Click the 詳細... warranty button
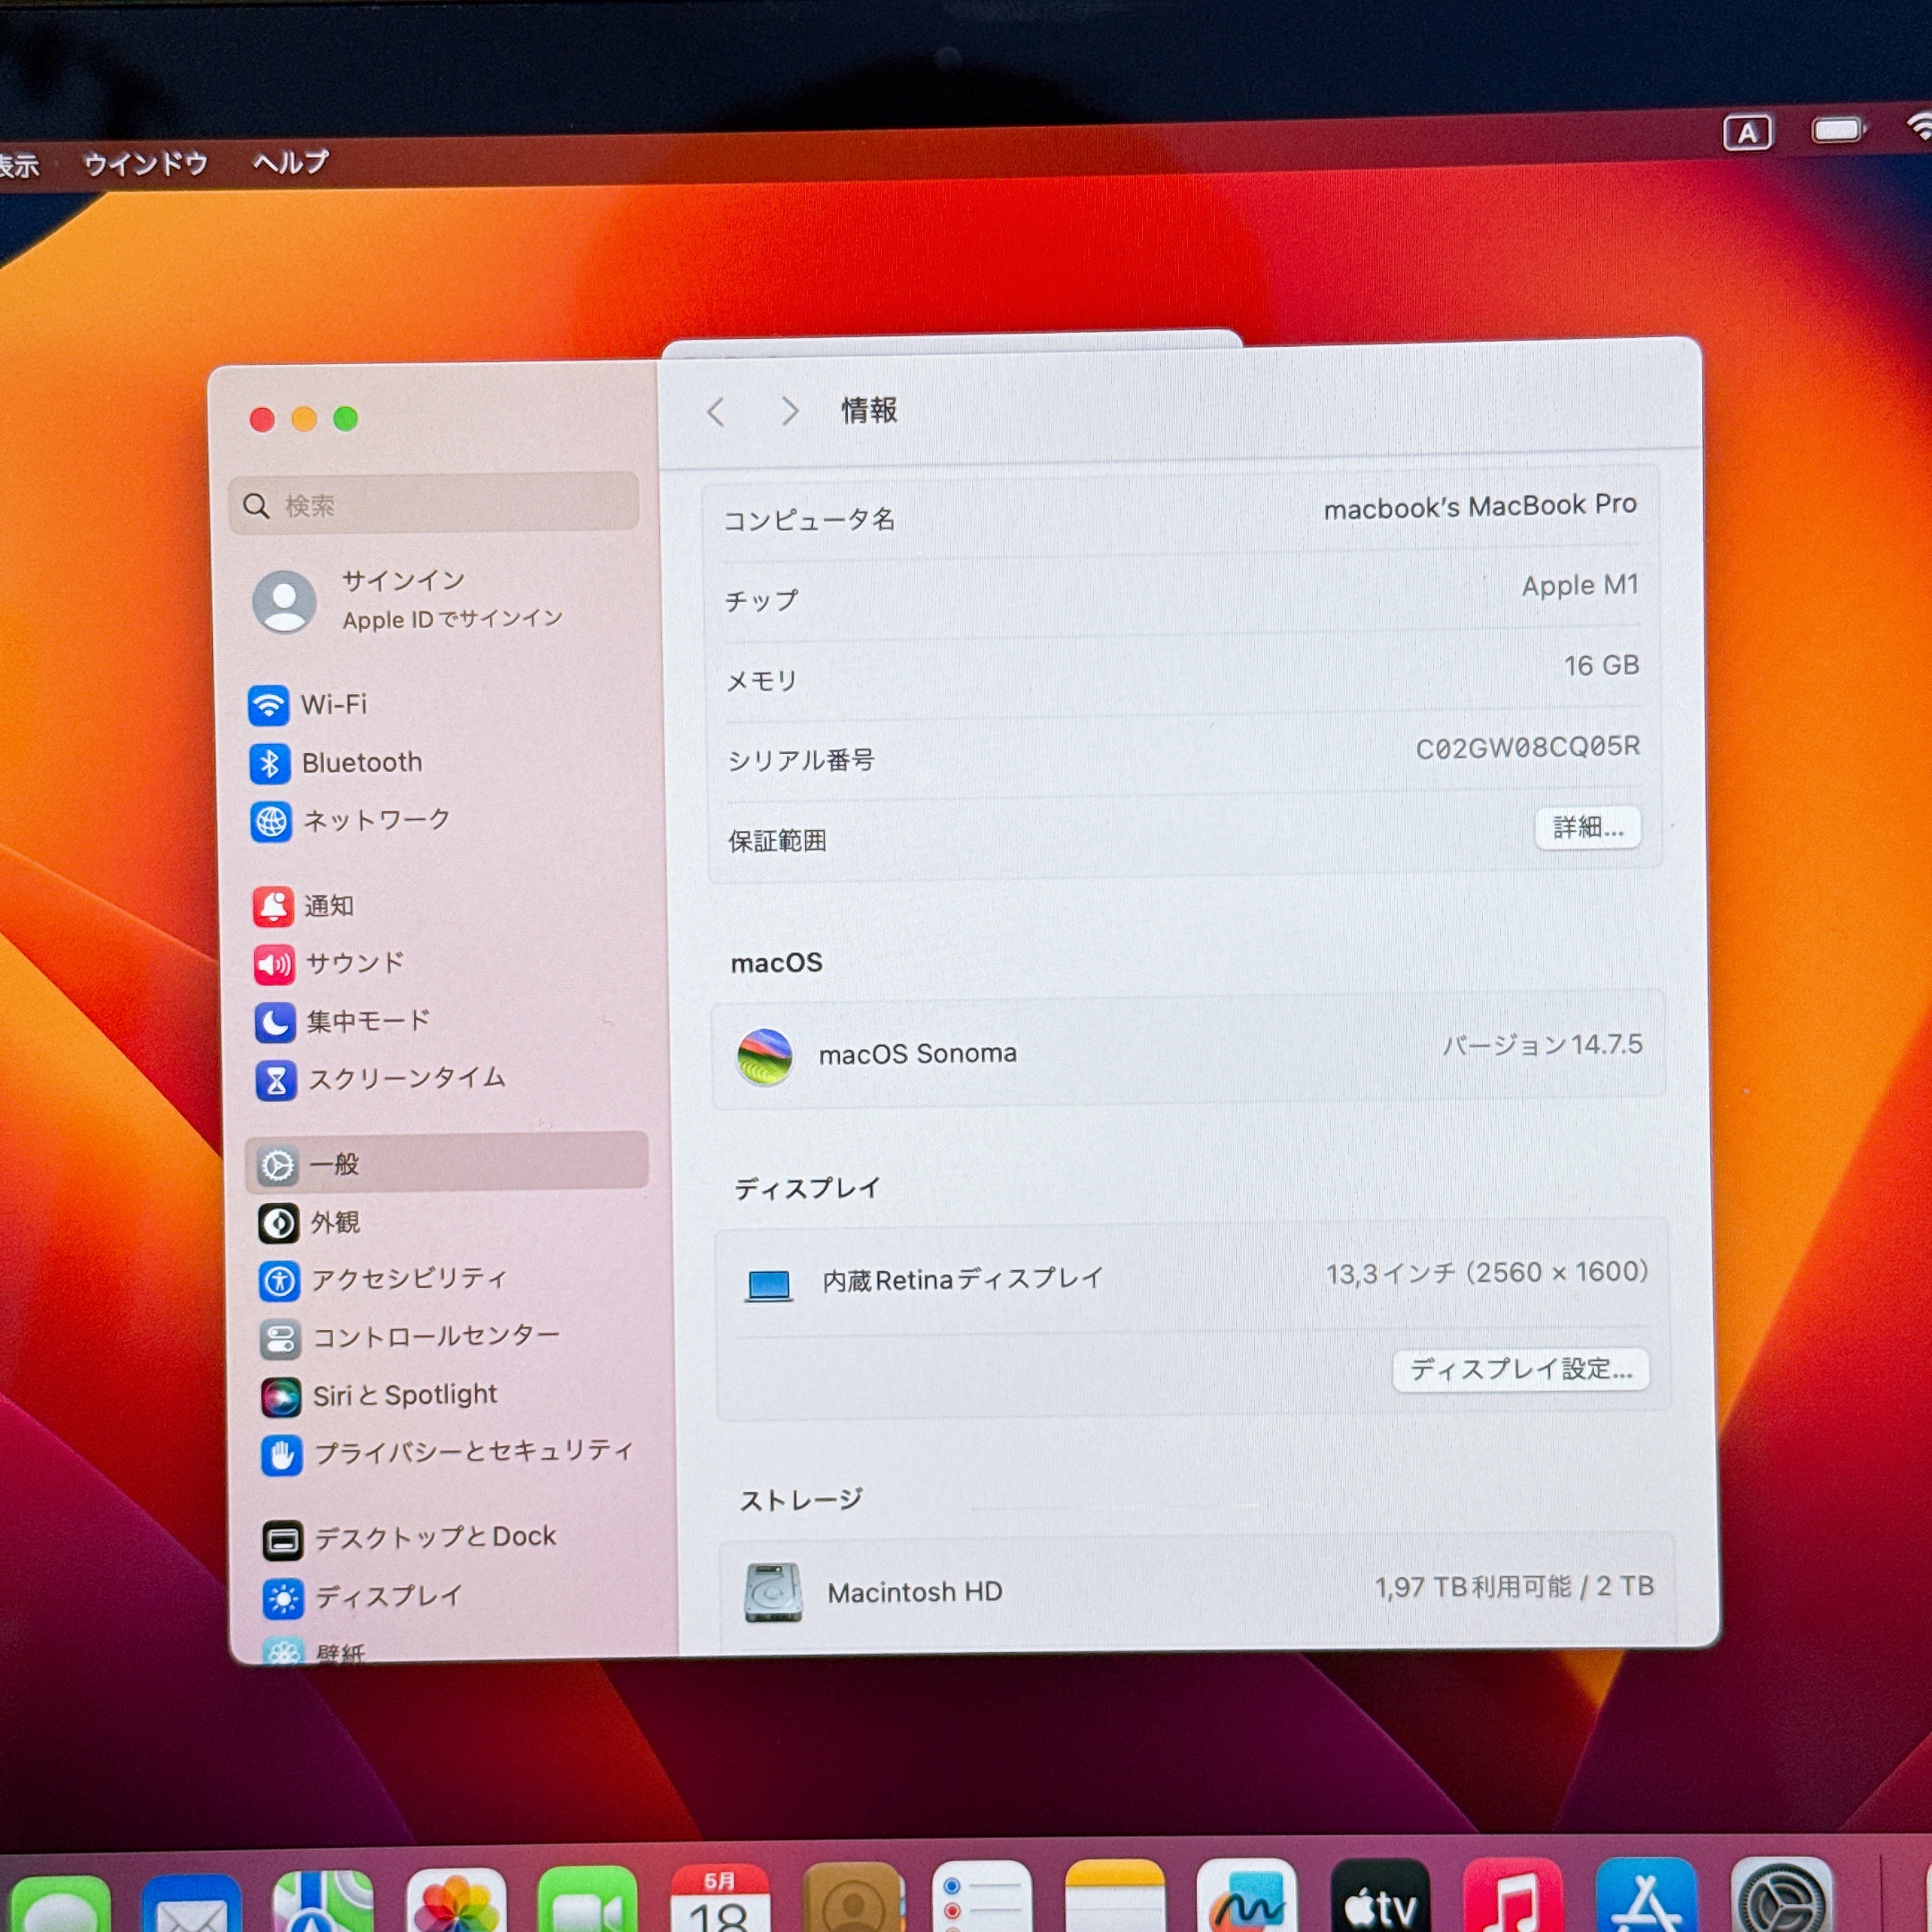 pos(1587,828)
